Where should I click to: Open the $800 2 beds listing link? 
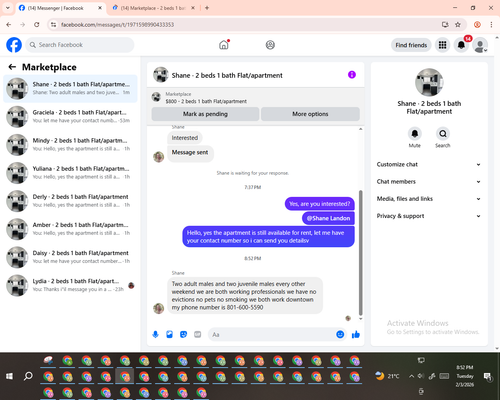(x=206, y=101)
